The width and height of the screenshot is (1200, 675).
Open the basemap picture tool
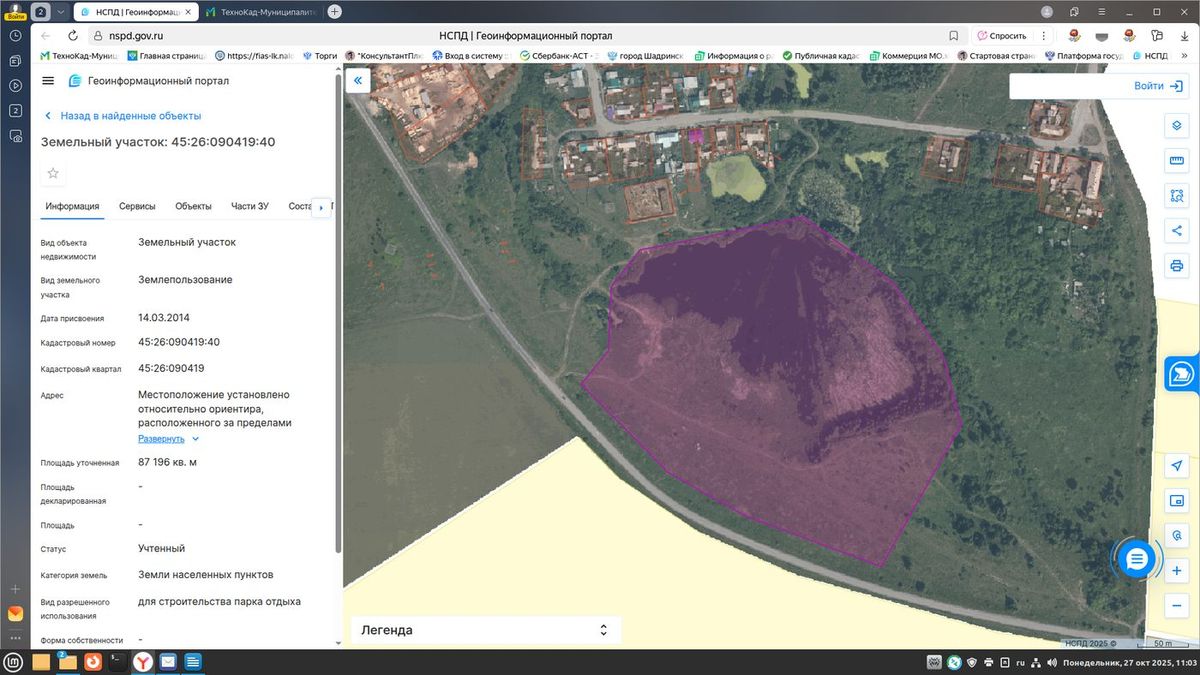click(1177, 501)
